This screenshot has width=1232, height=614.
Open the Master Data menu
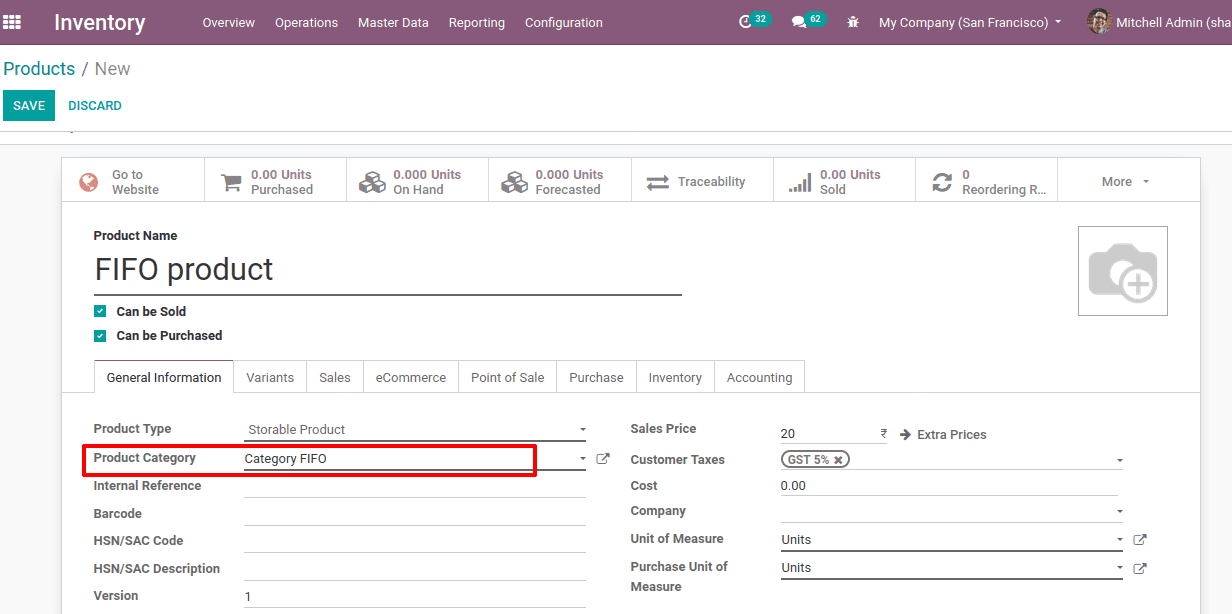coord(393,22)
